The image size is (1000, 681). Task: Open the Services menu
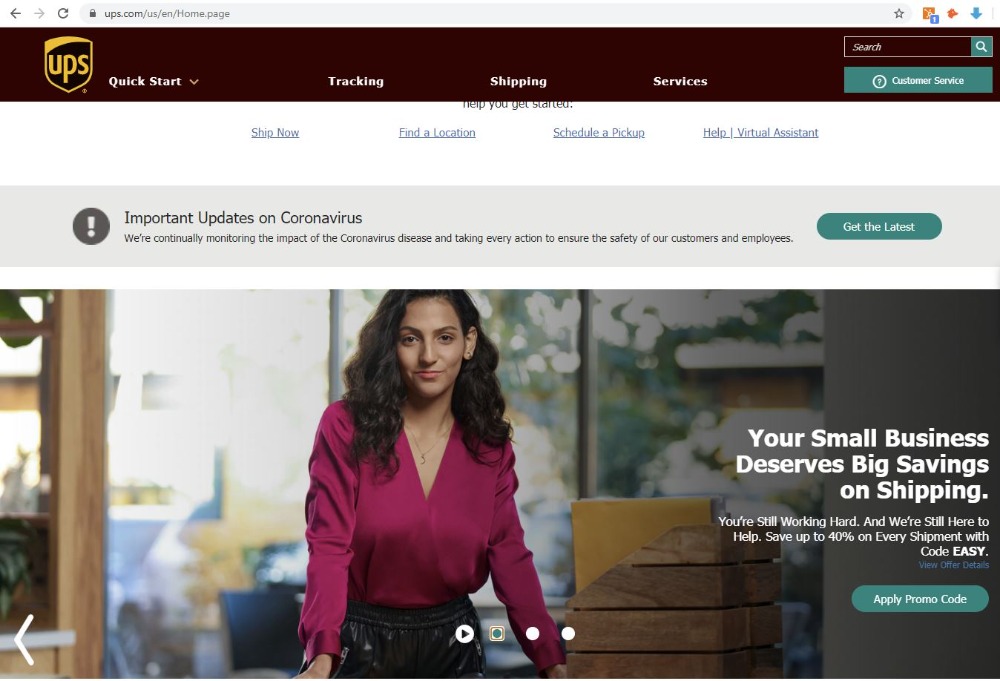pyautogui.click(x=680, y=81)
